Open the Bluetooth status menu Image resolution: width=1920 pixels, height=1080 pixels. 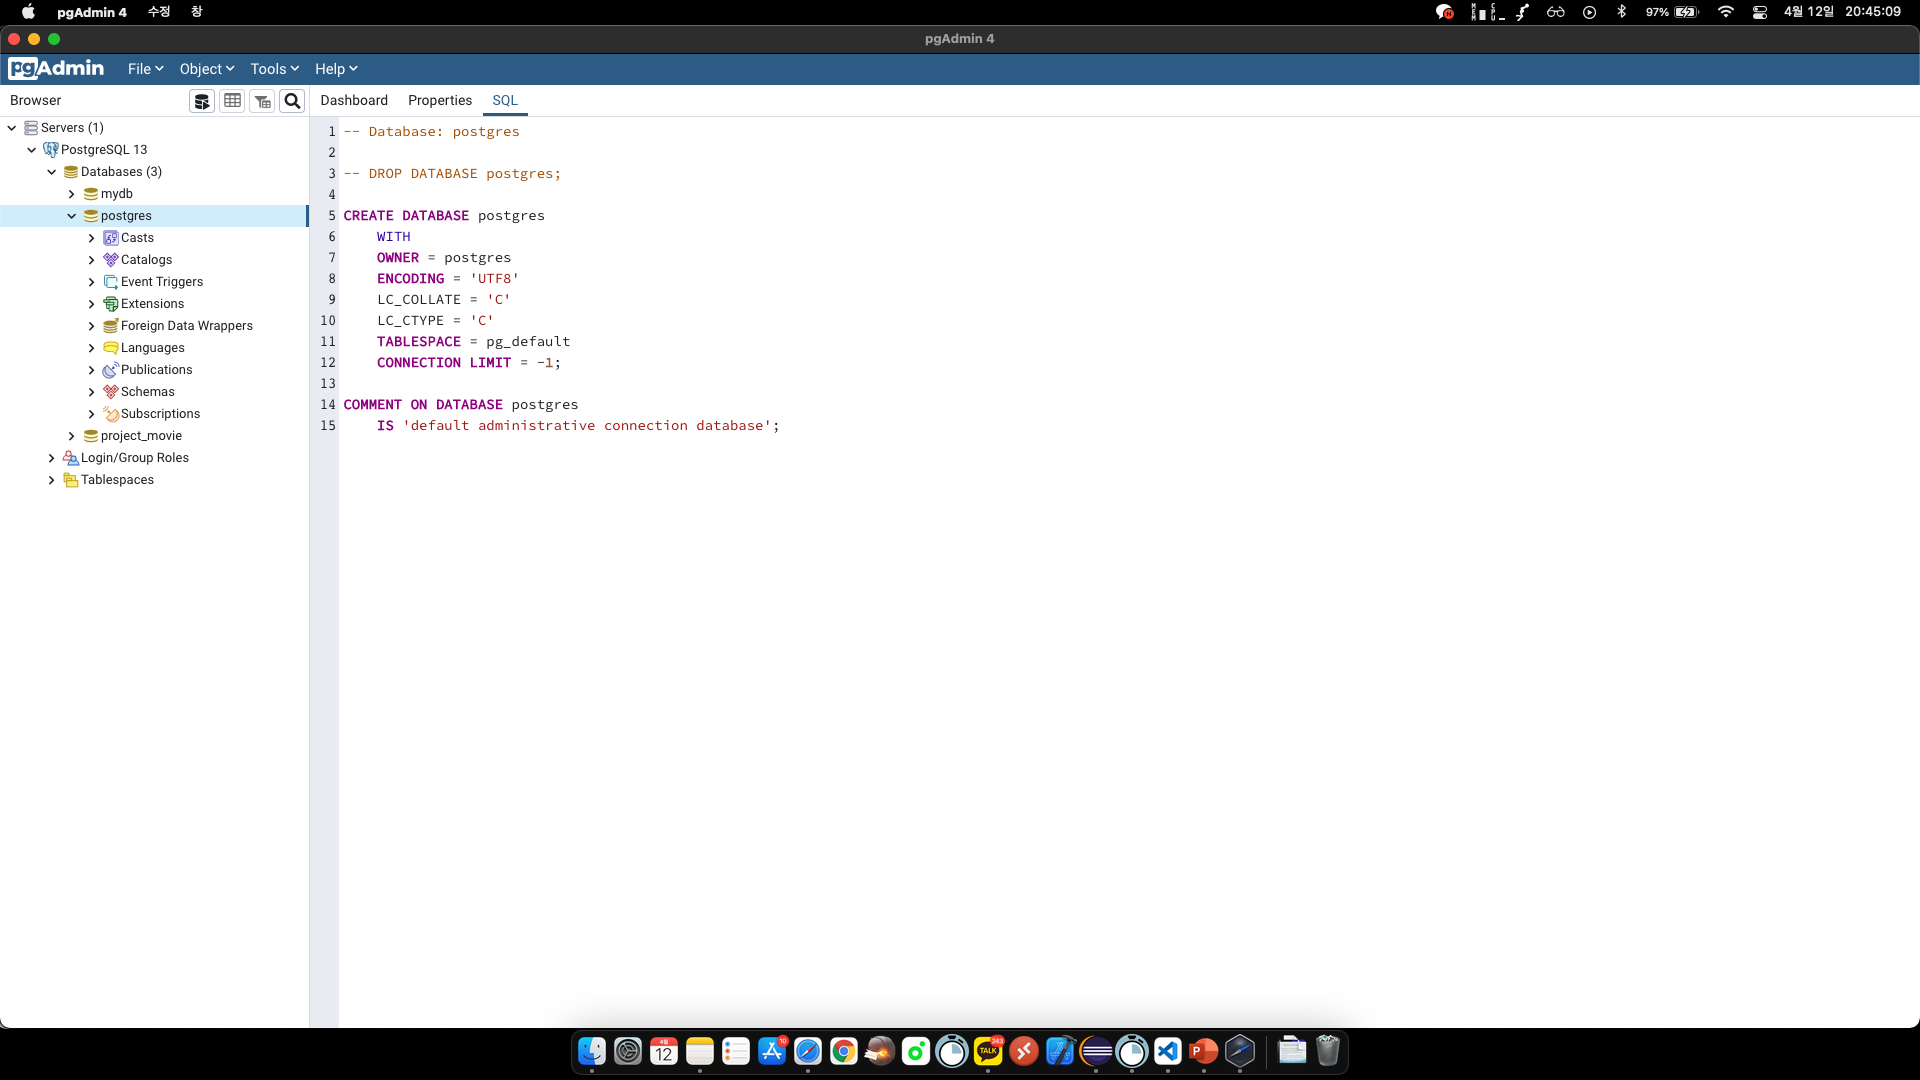coord(1622,12)
